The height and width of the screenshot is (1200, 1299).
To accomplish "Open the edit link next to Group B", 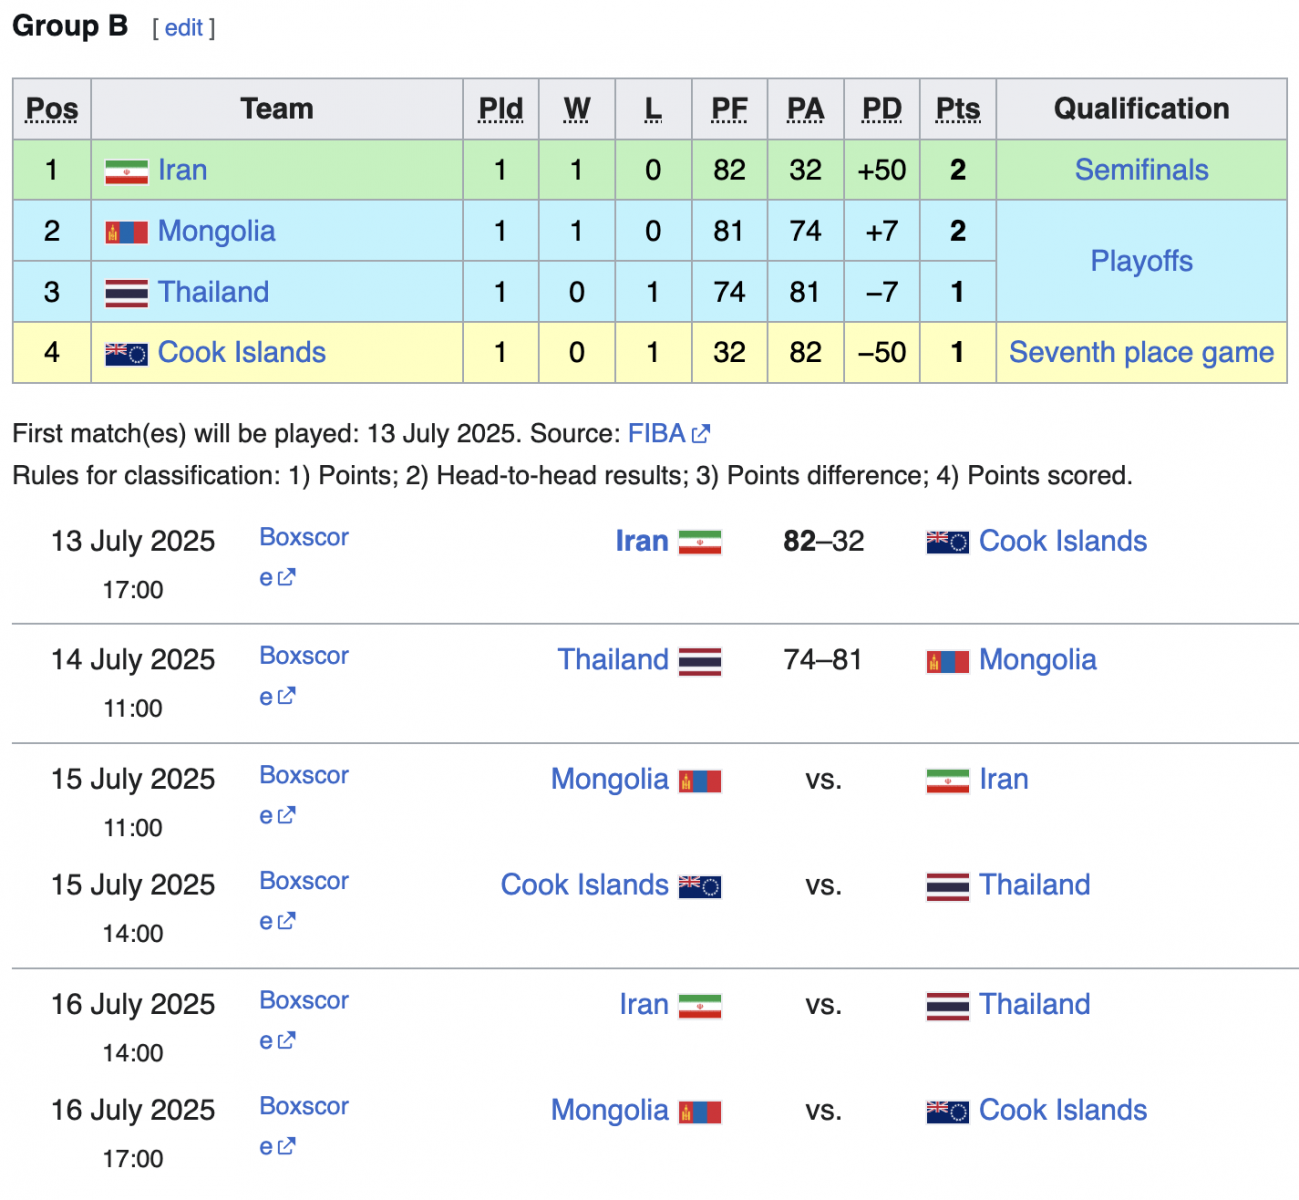I will click(x=184, y=28).
